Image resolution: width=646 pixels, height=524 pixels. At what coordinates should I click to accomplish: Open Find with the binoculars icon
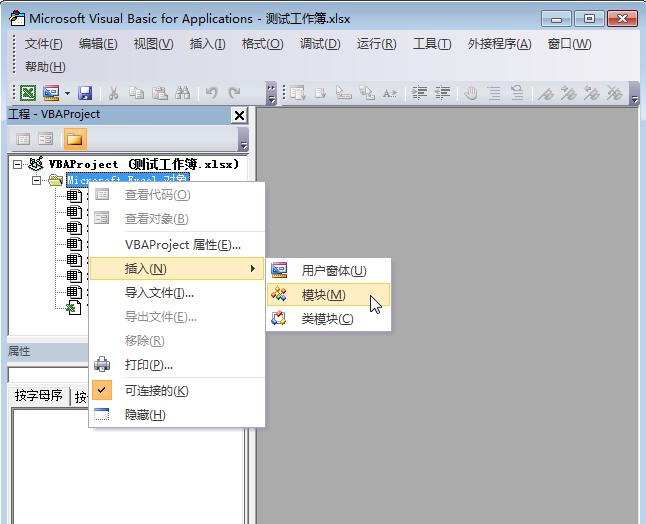(183, 93)
